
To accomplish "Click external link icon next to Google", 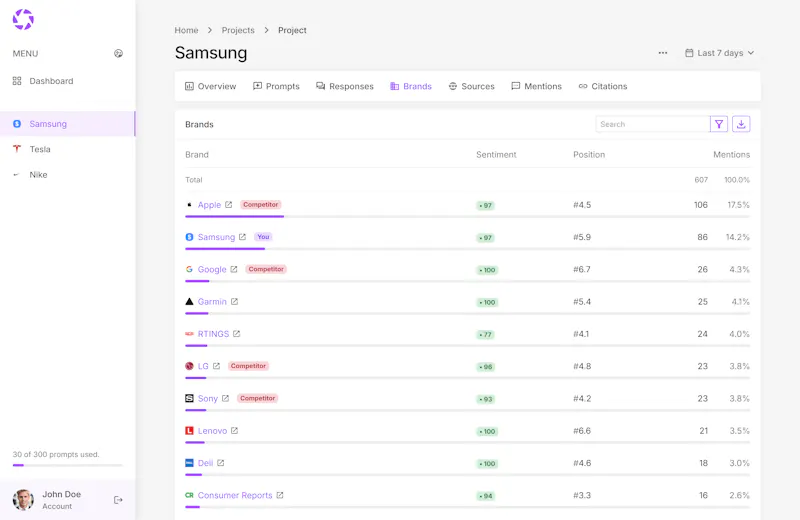I will click(x=234, y=269).
